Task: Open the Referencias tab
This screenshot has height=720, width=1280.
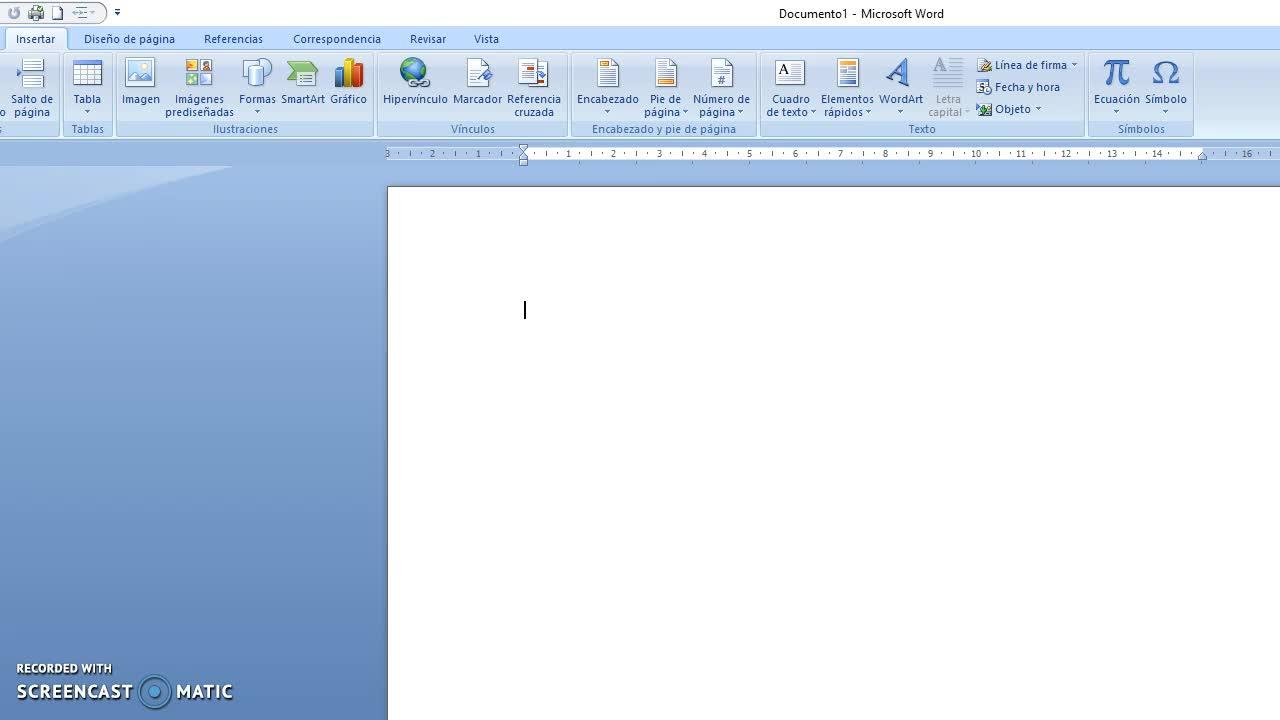Action: click(x=233, y=39)
